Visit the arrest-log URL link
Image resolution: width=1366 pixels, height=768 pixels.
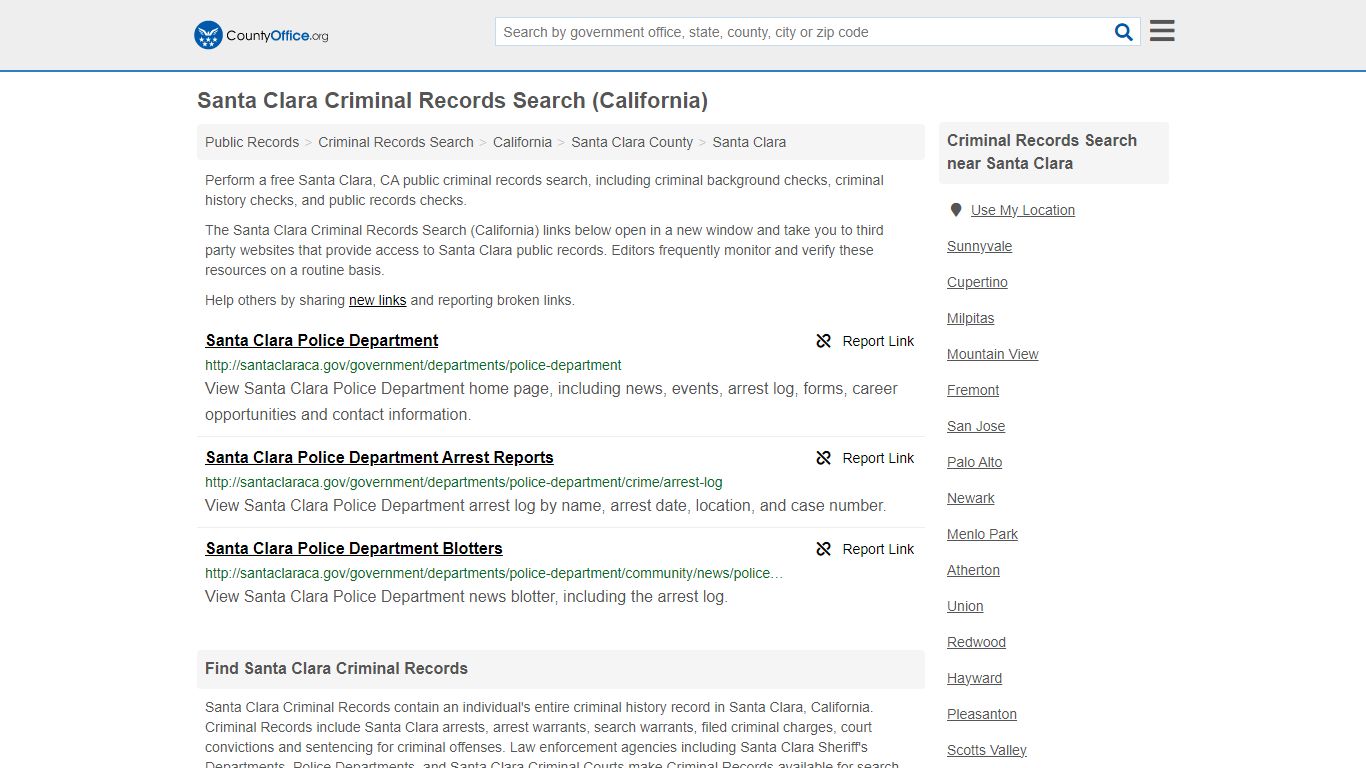[464, 482]
